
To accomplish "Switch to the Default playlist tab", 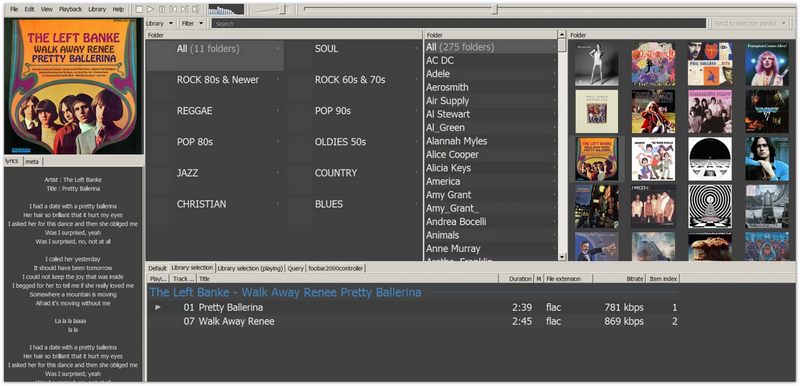I will pos(158,268).
